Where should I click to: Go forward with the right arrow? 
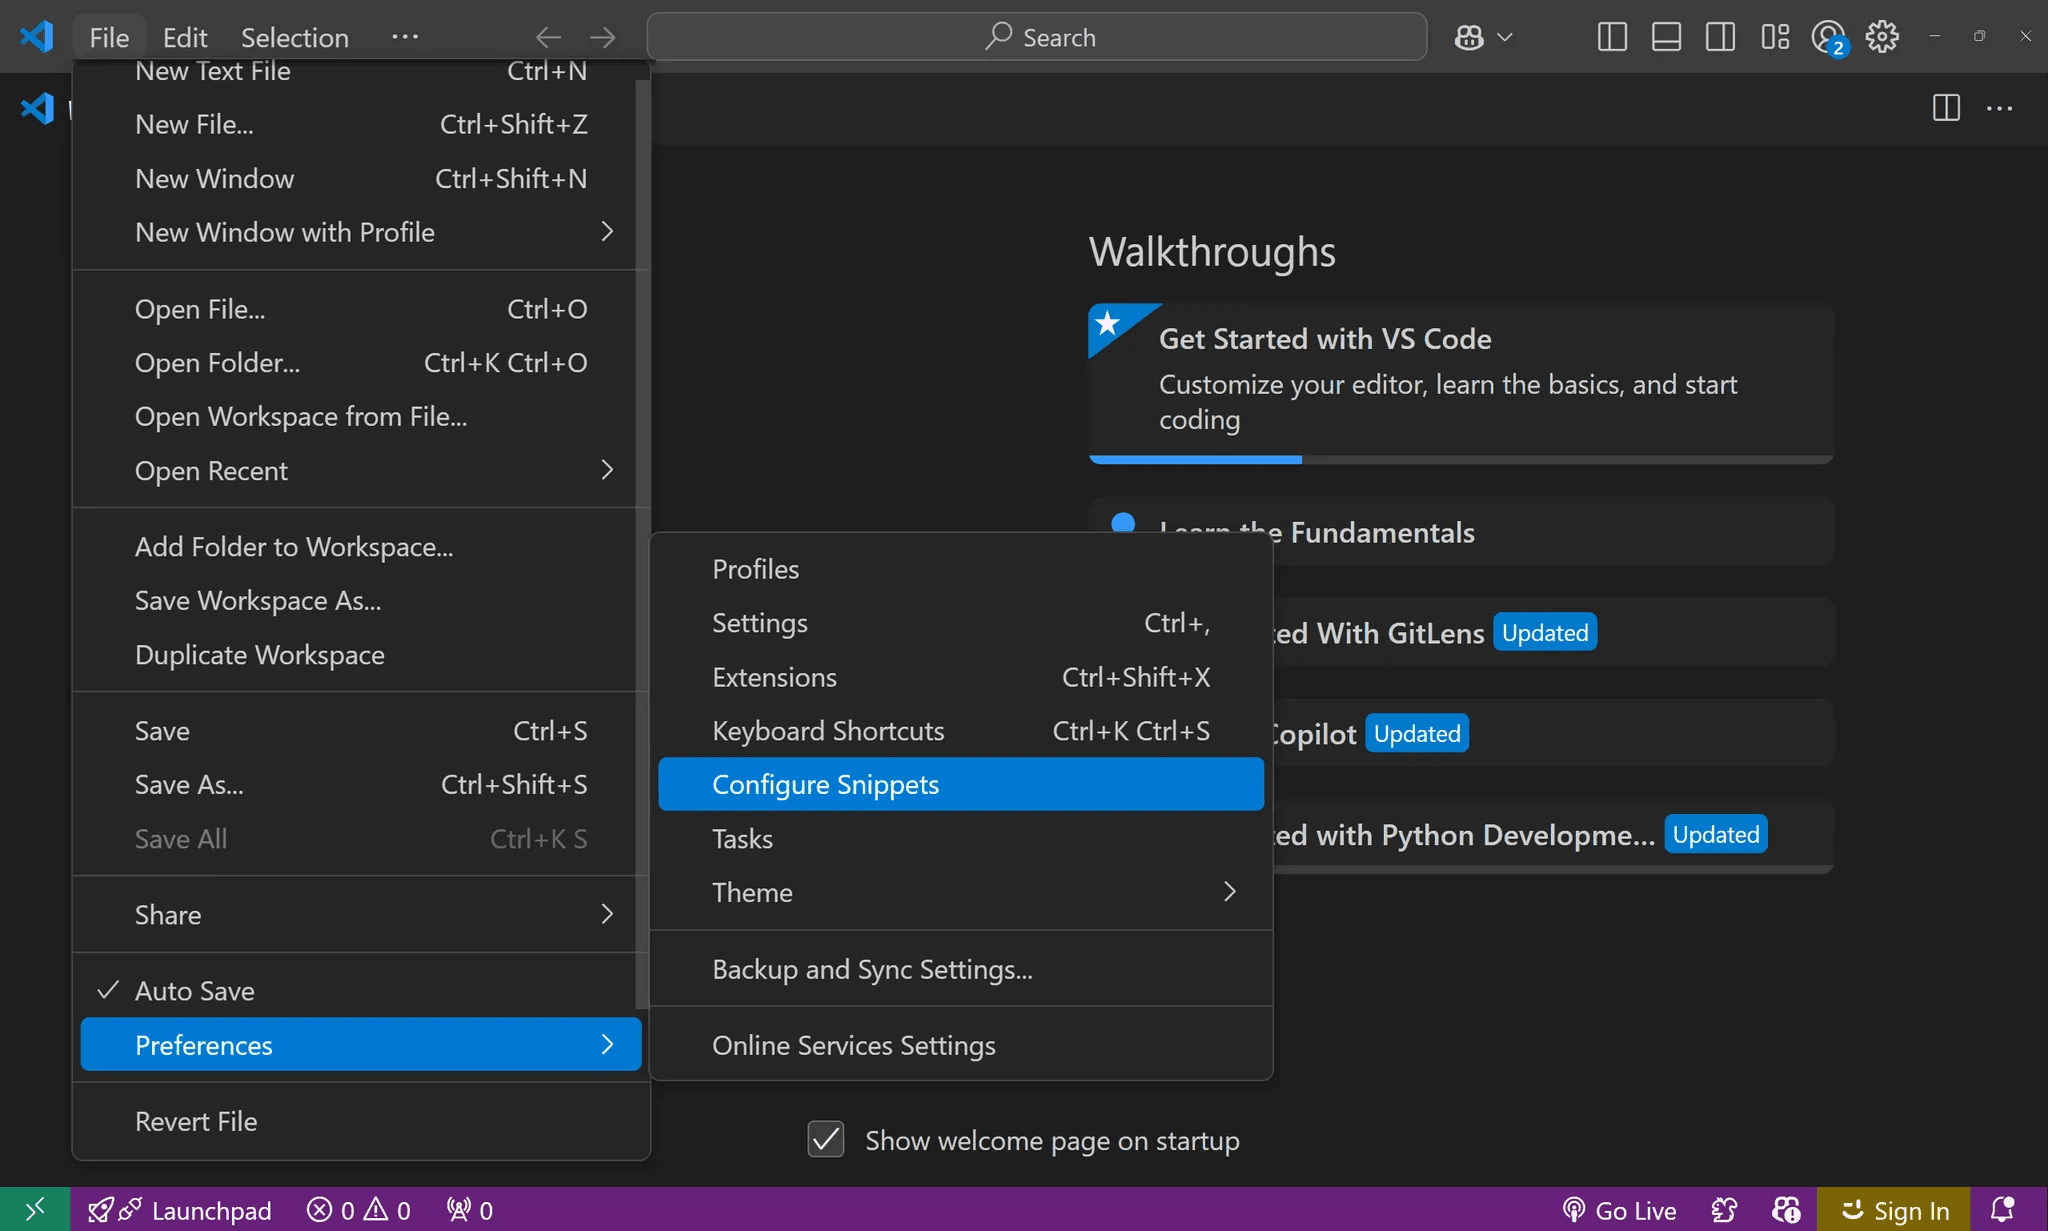602,38
